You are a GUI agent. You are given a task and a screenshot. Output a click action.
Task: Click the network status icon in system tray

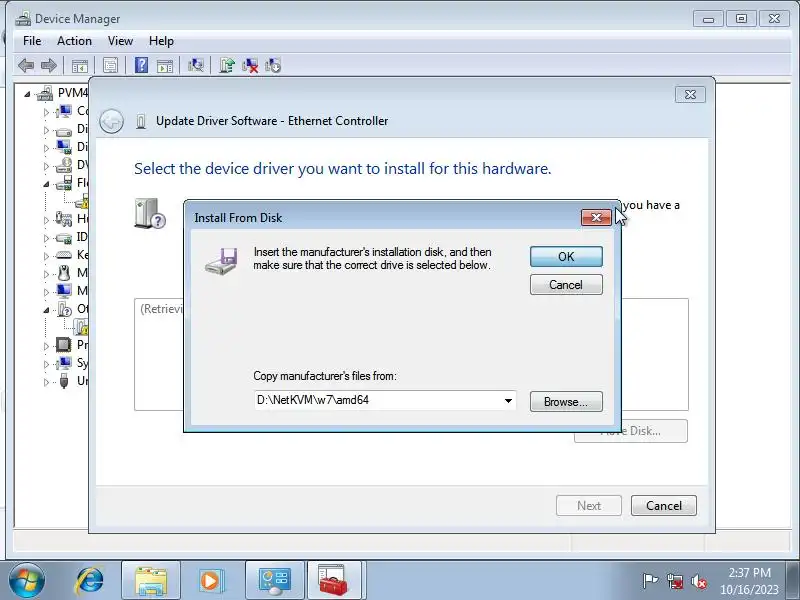[674, 581]
